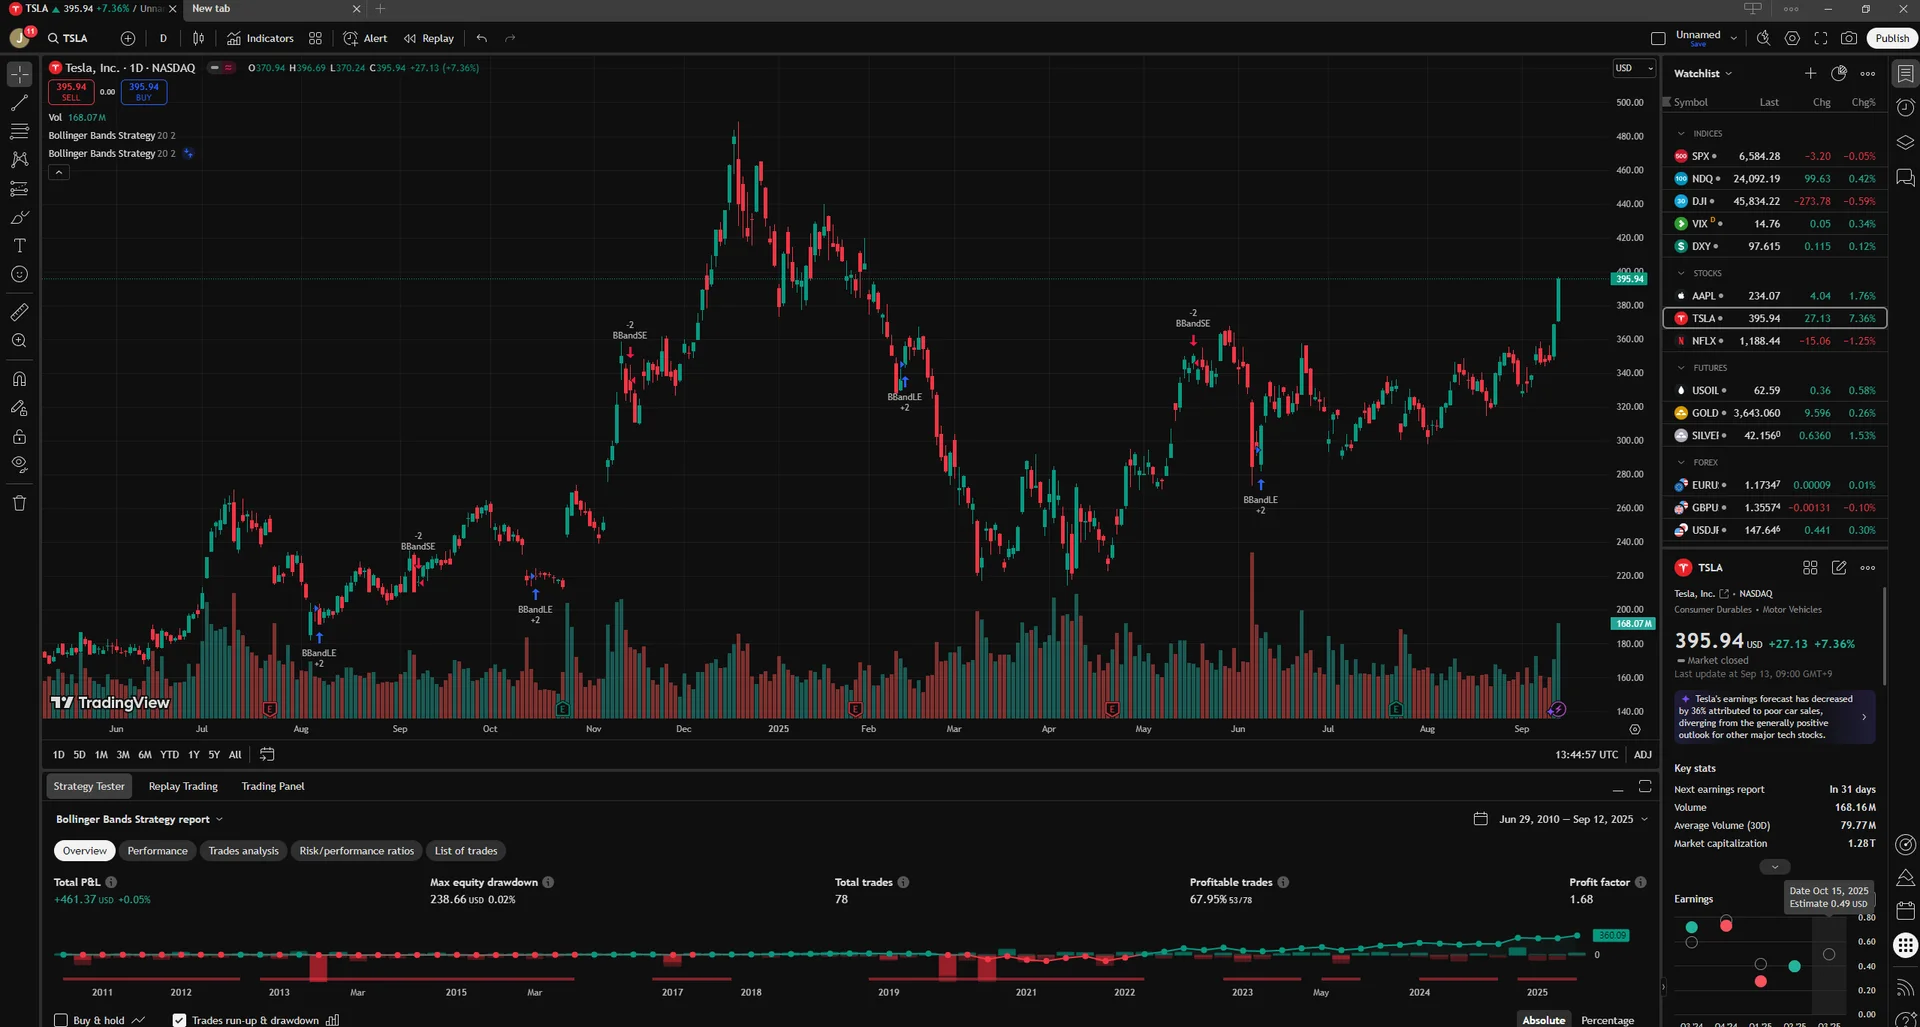Image resolution: width=1920 pixels, height=1027 pixels.
Task: Switch equity chart to Percentage
Action: click(1607, 1020)
